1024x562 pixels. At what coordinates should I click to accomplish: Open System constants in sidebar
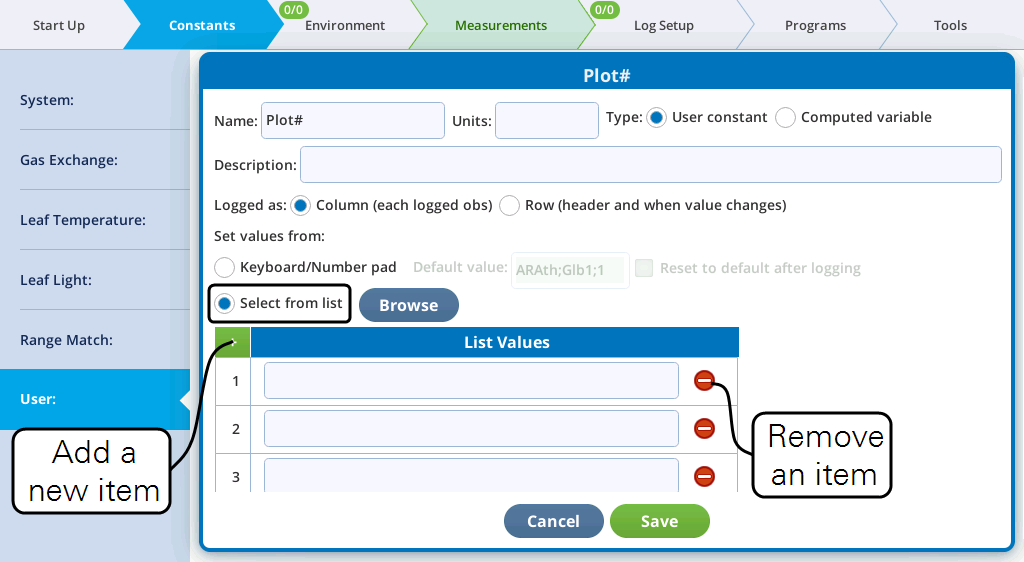pos(95,100)
